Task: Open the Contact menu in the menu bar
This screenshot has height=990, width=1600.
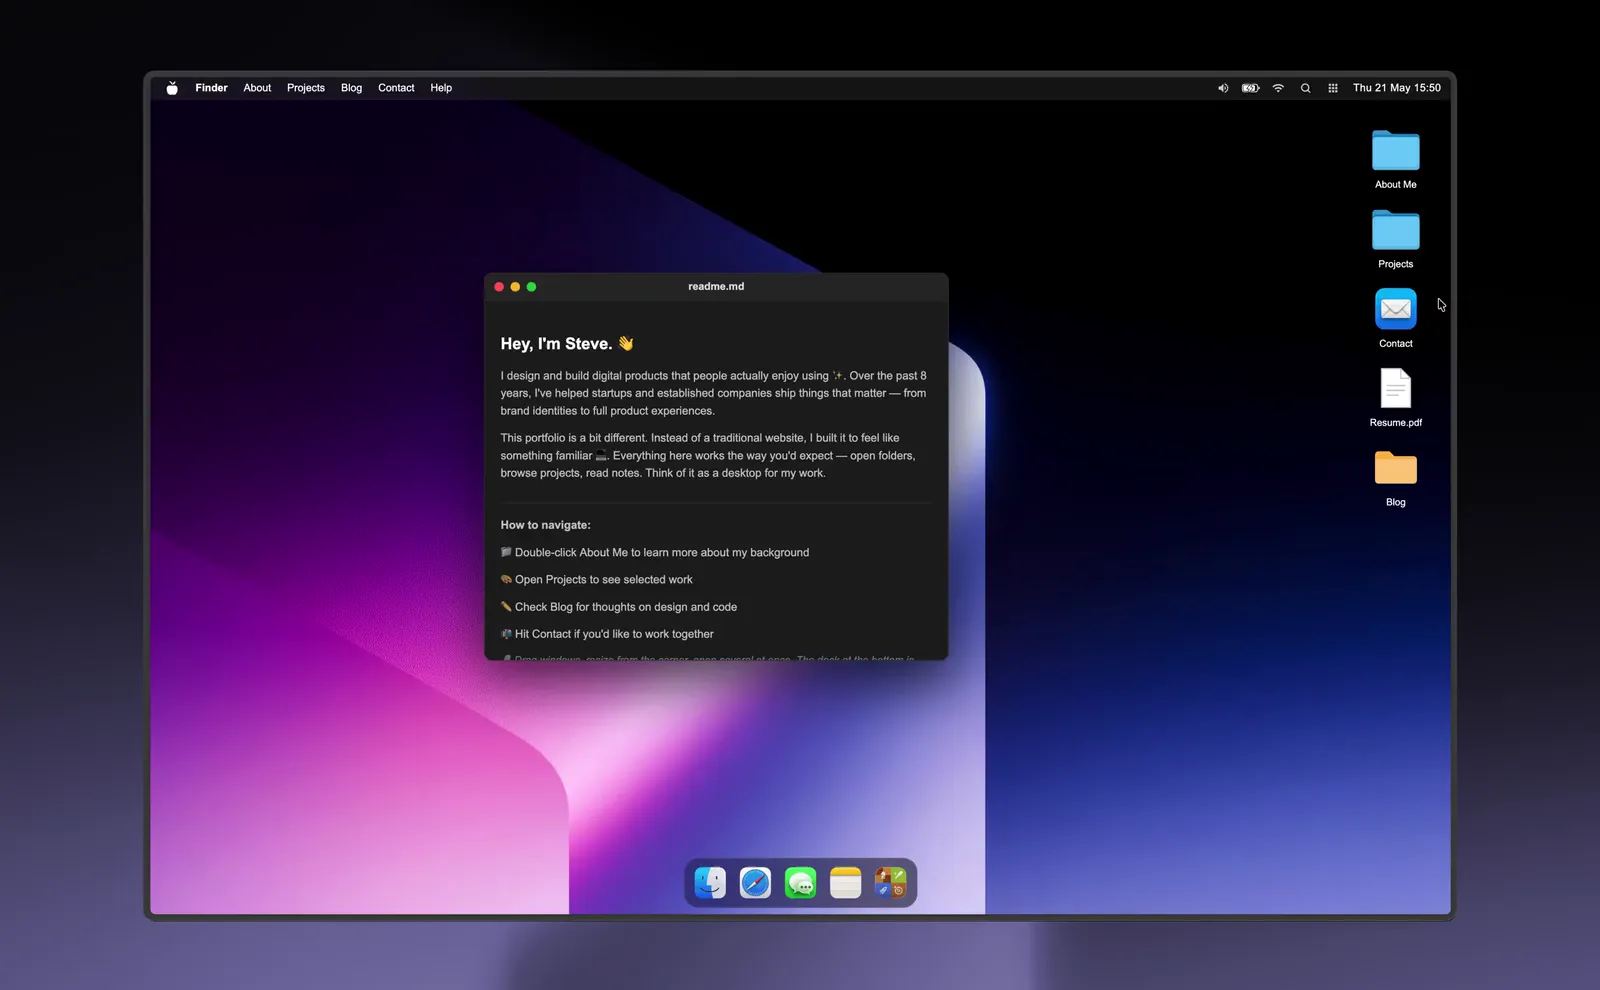Action: [396, 88]
